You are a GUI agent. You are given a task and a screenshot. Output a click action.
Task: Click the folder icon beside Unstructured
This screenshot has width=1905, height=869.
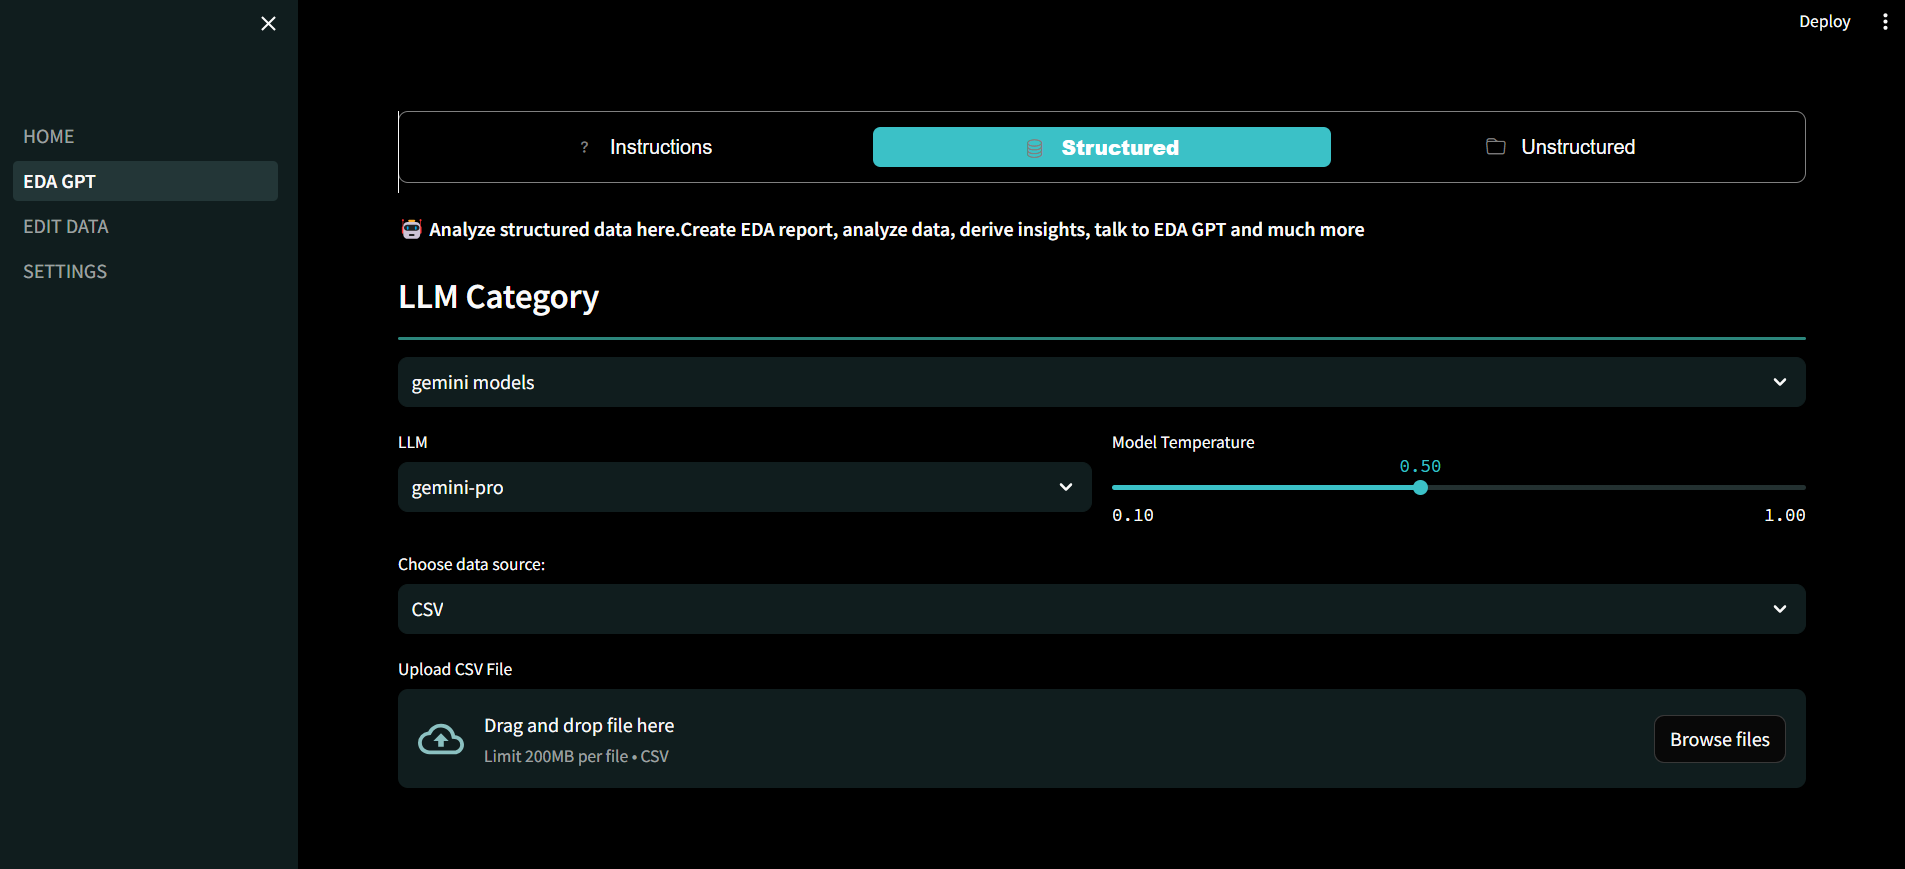[1496, 147]
